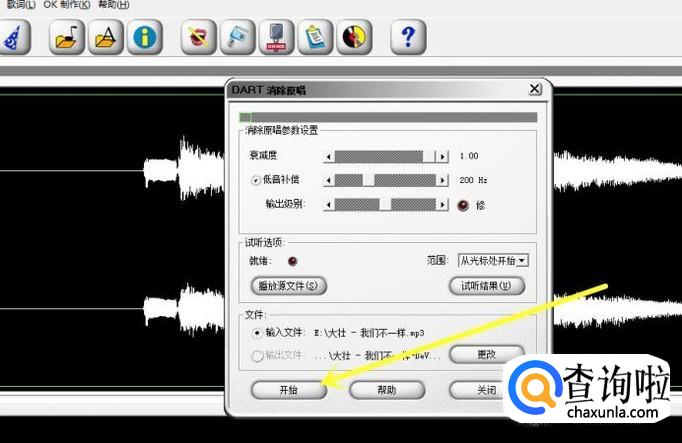Open the question mark help icon
682x443 pixels.
408,37
